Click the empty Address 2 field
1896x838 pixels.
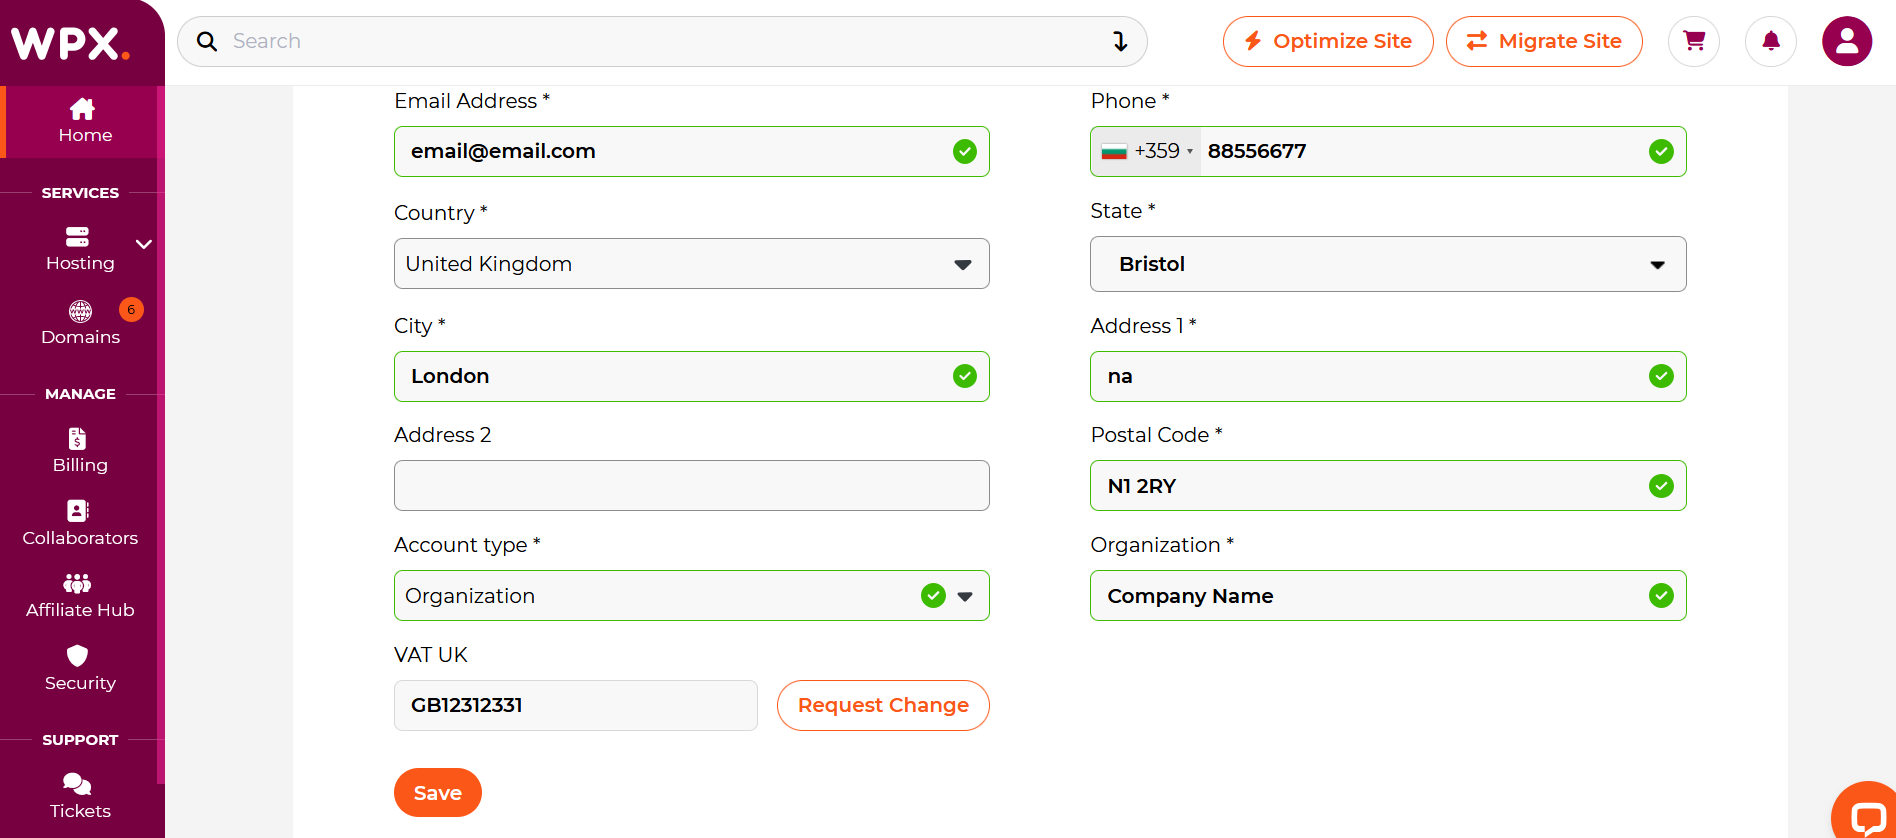[x=691, y=486]
